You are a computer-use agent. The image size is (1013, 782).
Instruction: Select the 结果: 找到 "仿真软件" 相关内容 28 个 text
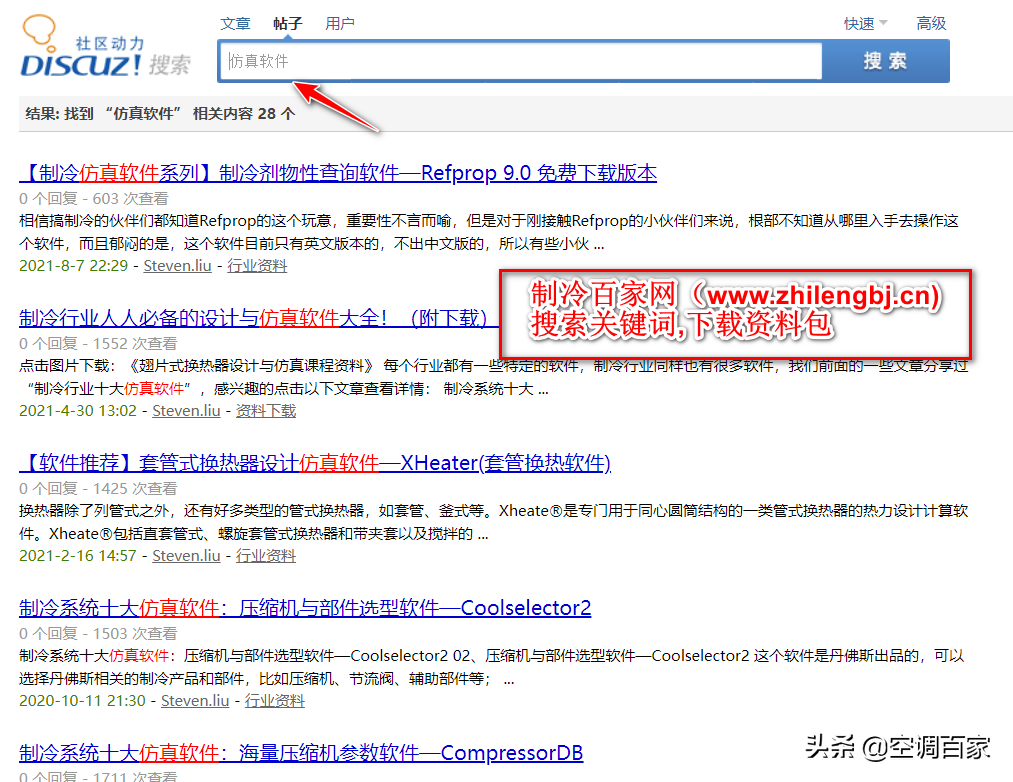coord(160,114)
